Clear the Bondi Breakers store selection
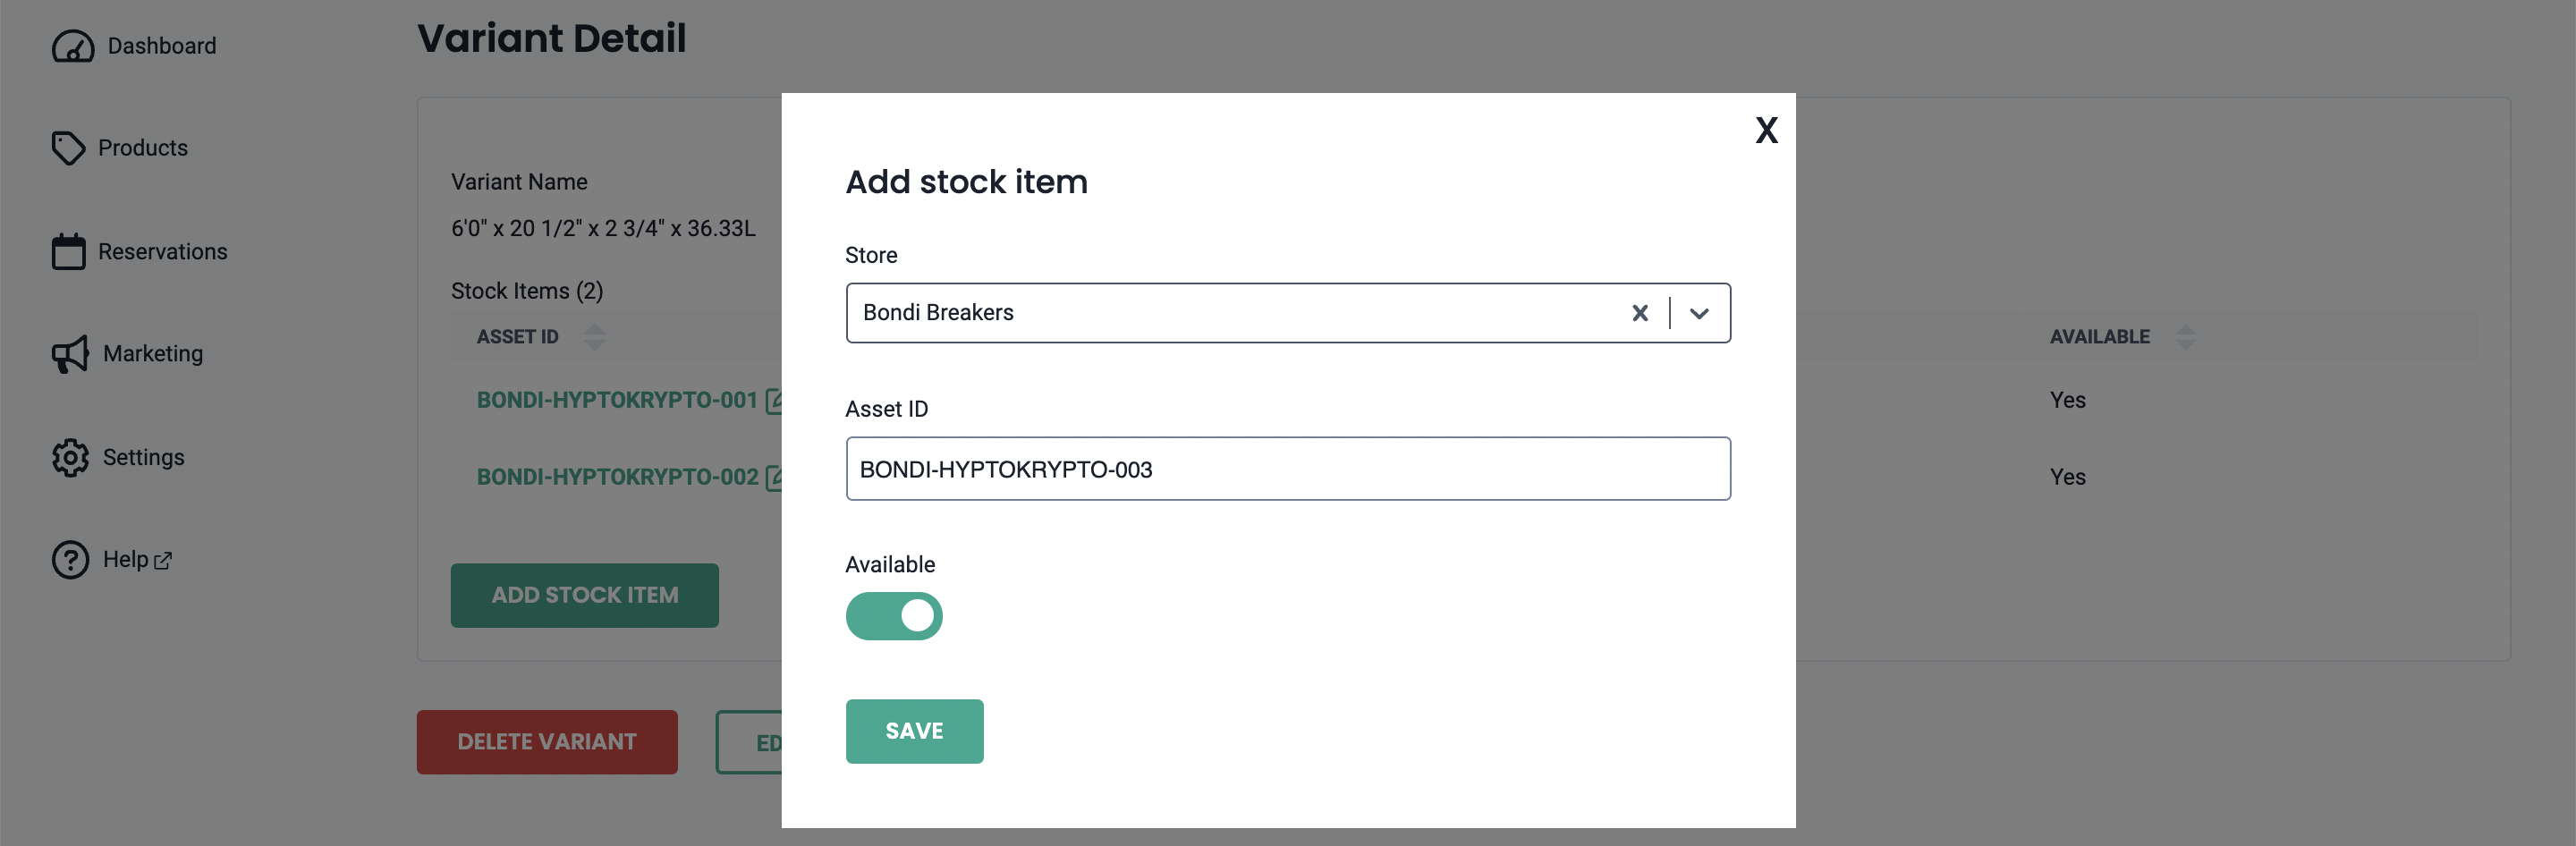This screenshot has height=846, width=2576. (x=1639, y=313)
